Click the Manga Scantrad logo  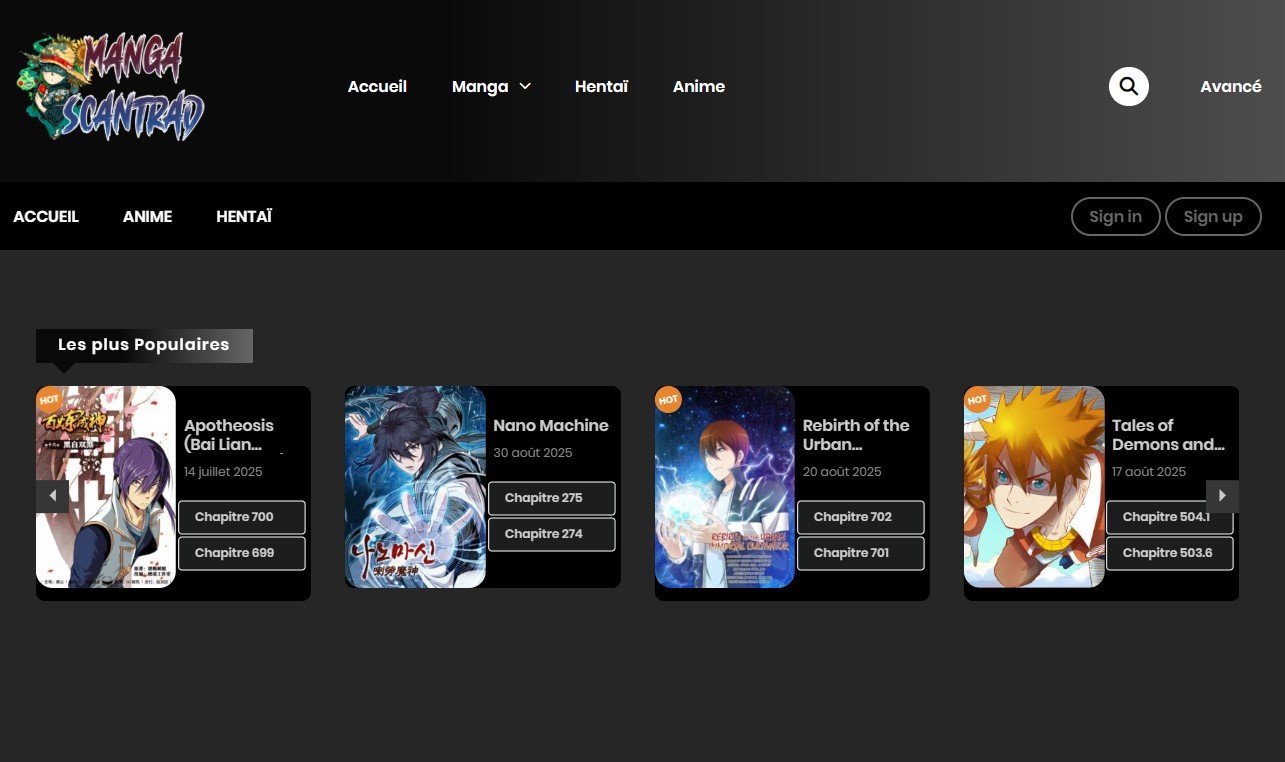[111, 87]
